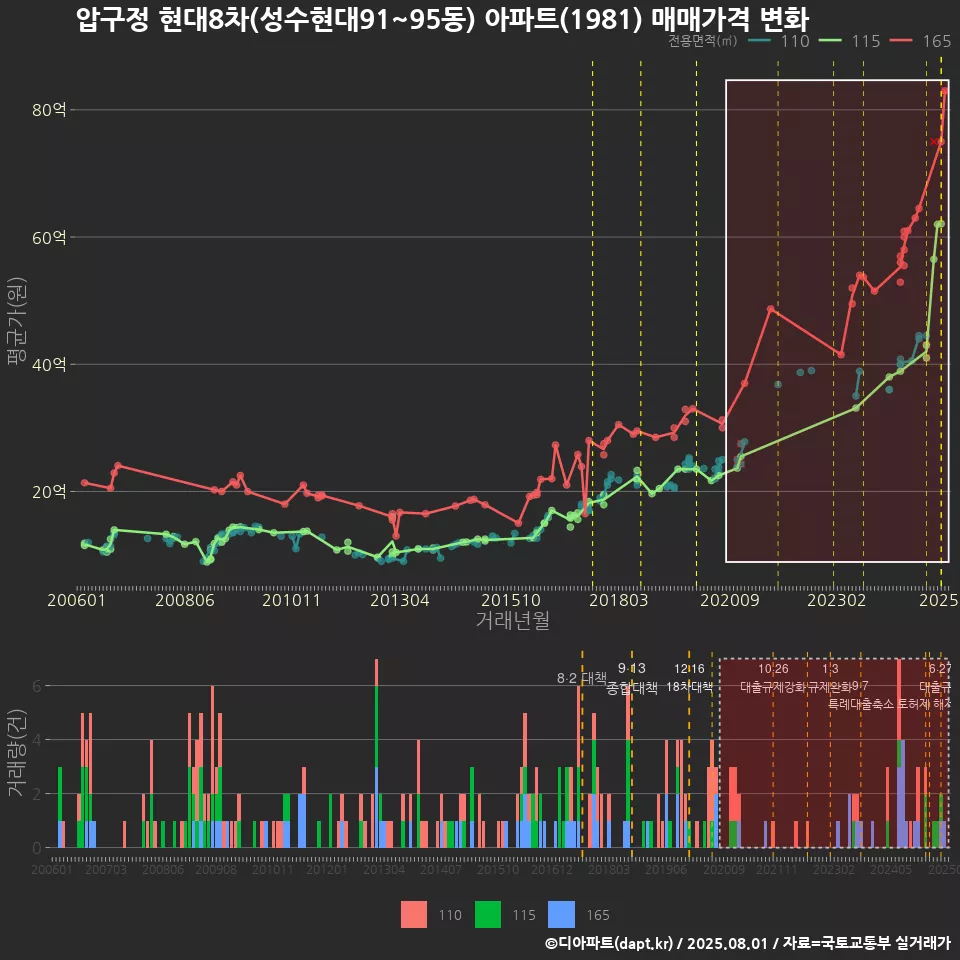Click the 201304 tick on the price chart
The image size is (960, 960).
[x=399, y=600]
